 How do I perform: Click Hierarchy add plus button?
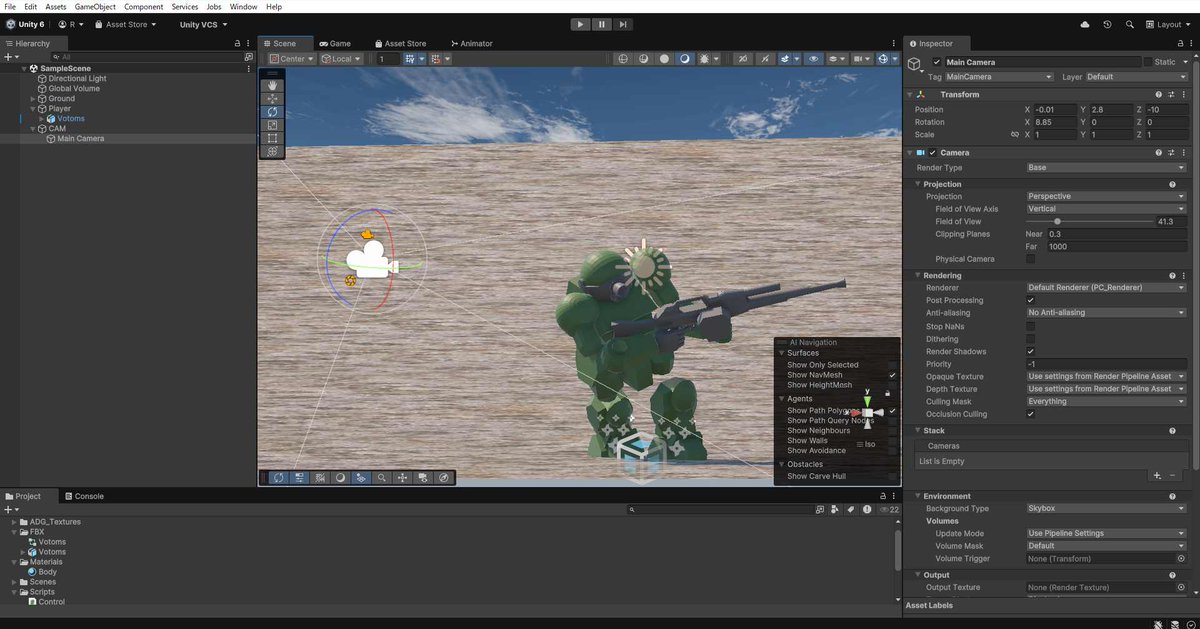tap(8, 57)
